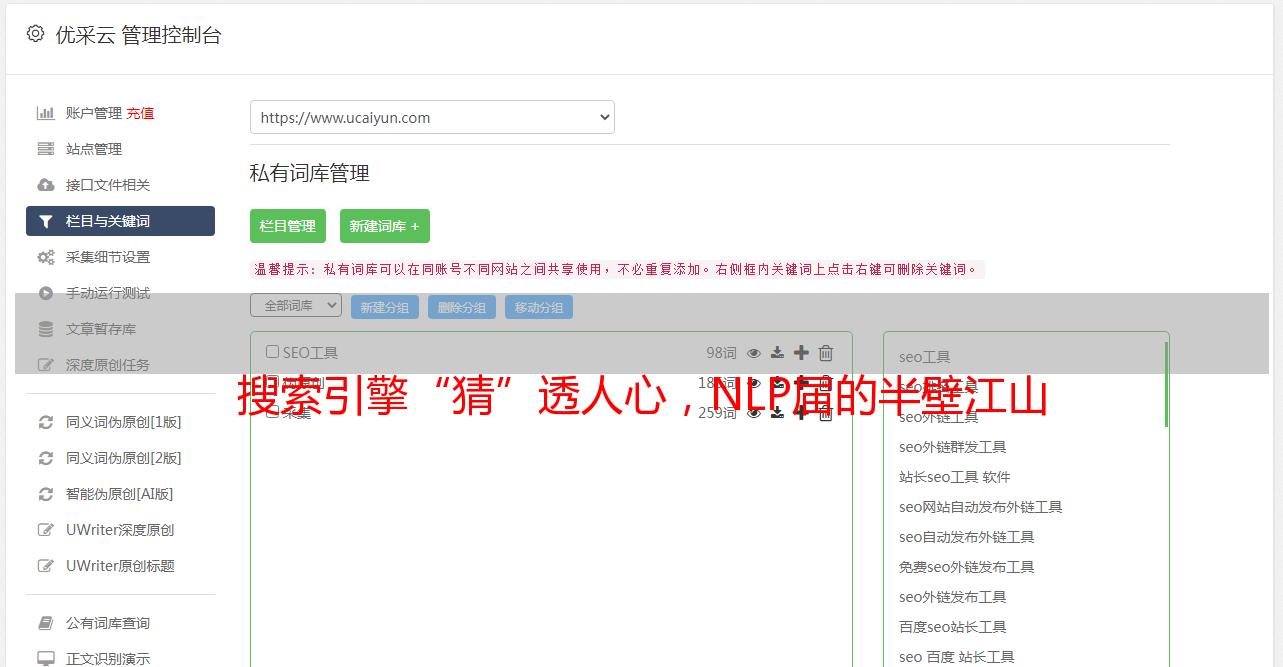1283x667 pixels.
Task: Open 文章暂存库 menu item
Action: coord(101,329)
